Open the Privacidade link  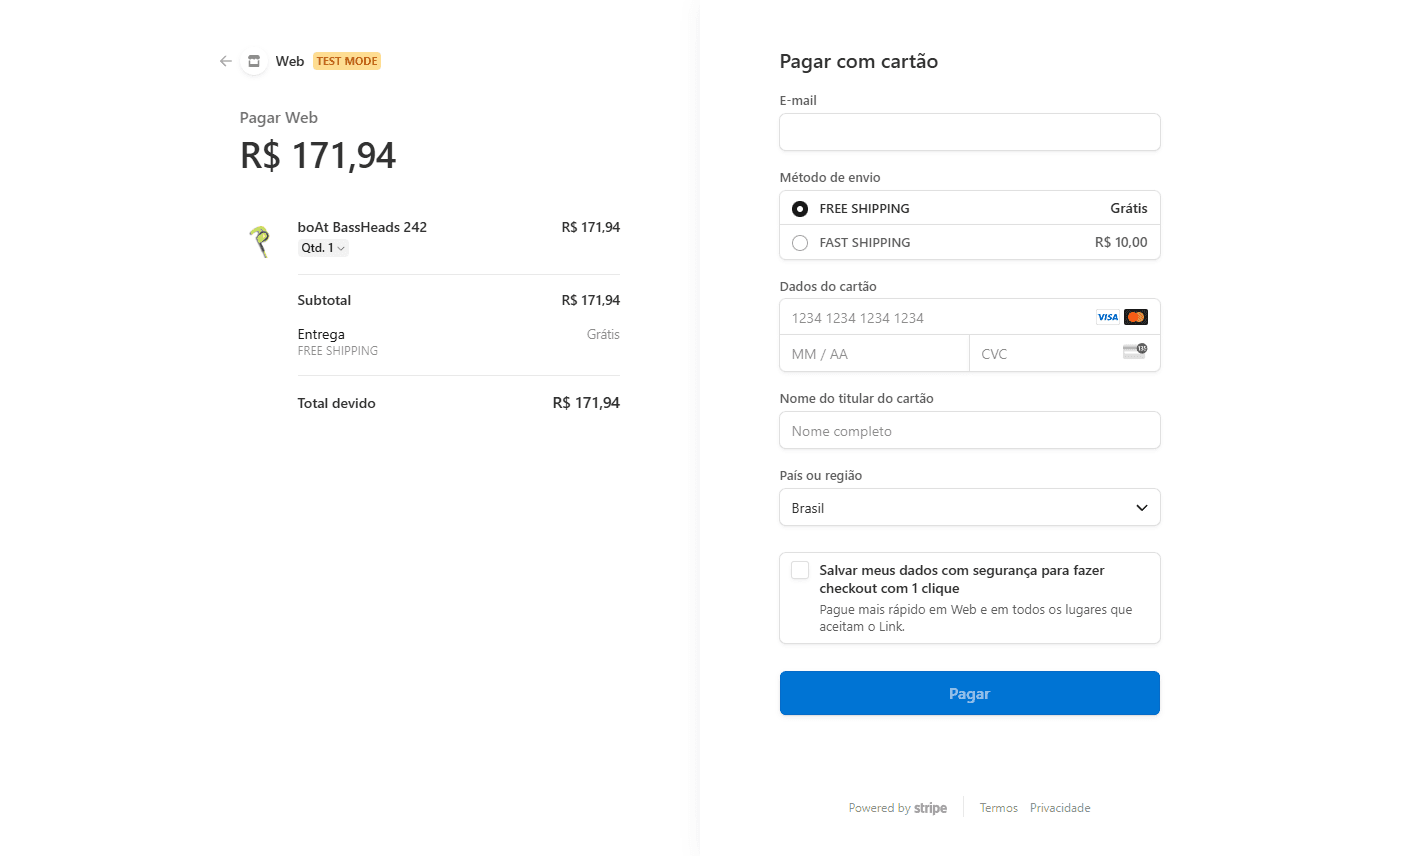(1060, 808)
